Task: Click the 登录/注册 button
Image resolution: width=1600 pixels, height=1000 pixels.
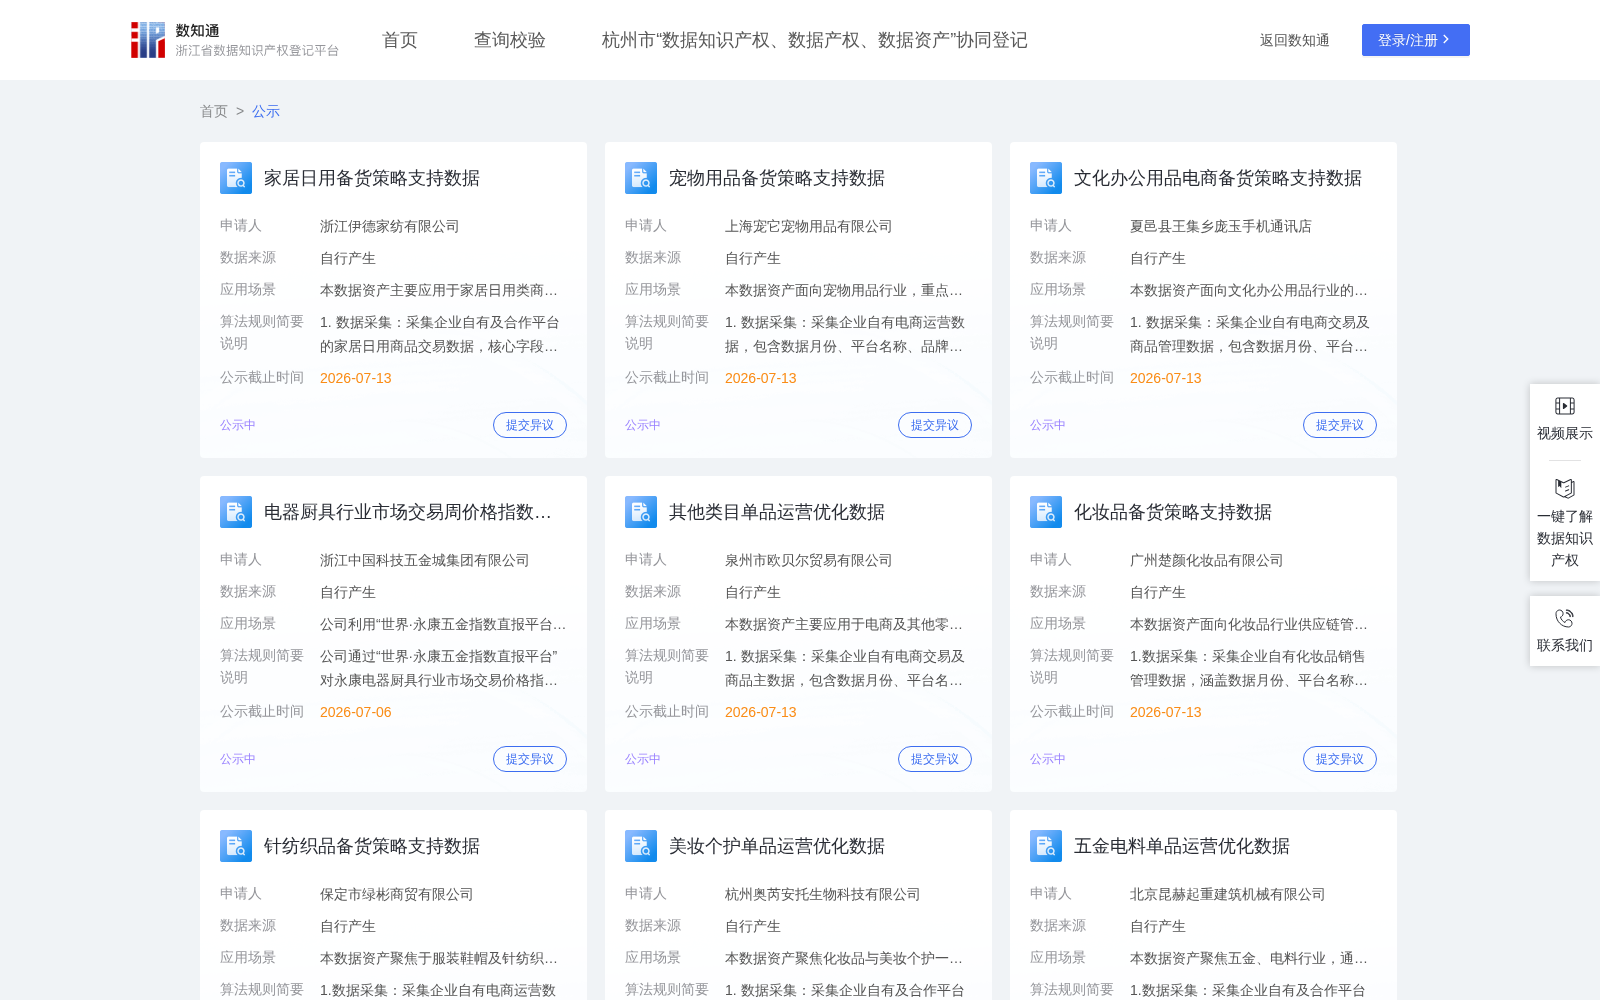Action: pos(1416,40)
